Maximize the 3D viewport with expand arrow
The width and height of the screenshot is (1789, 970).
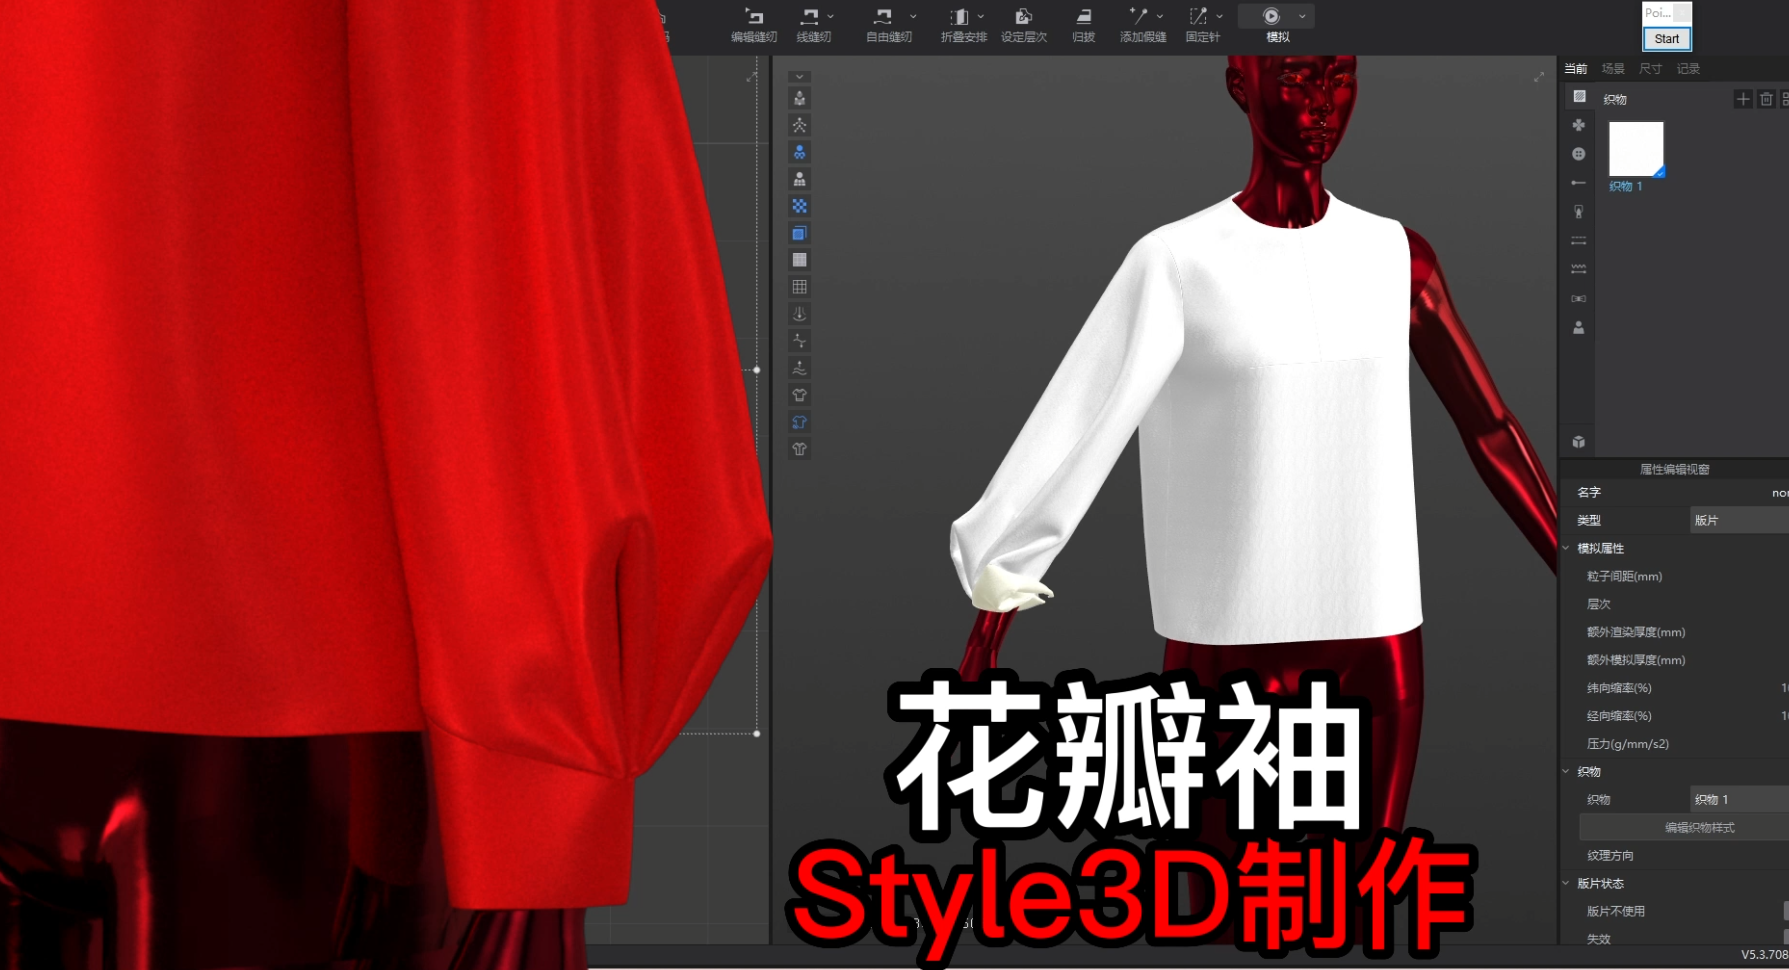pos(1539,77)
